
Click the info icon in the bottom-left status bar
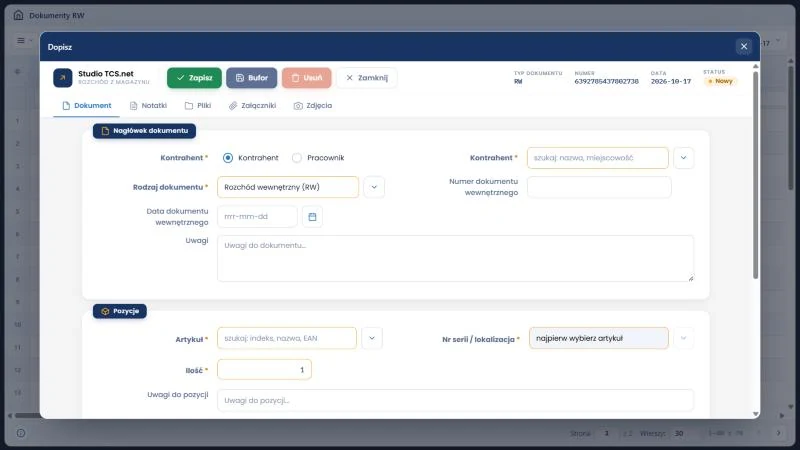point(21,433)
